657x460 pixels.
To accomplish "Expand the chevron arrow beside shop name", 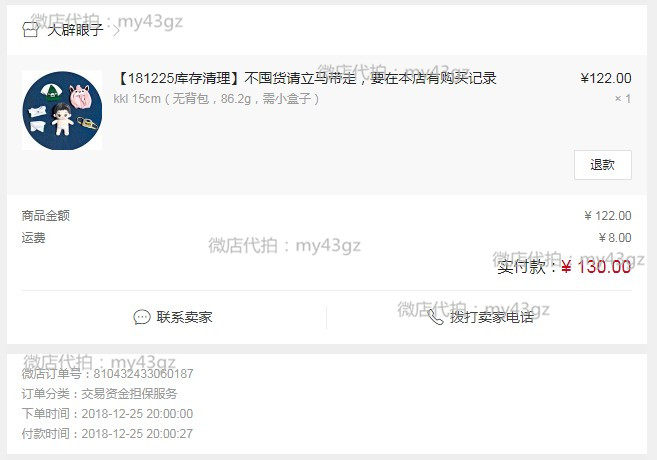I will click(x=116, y=31).
